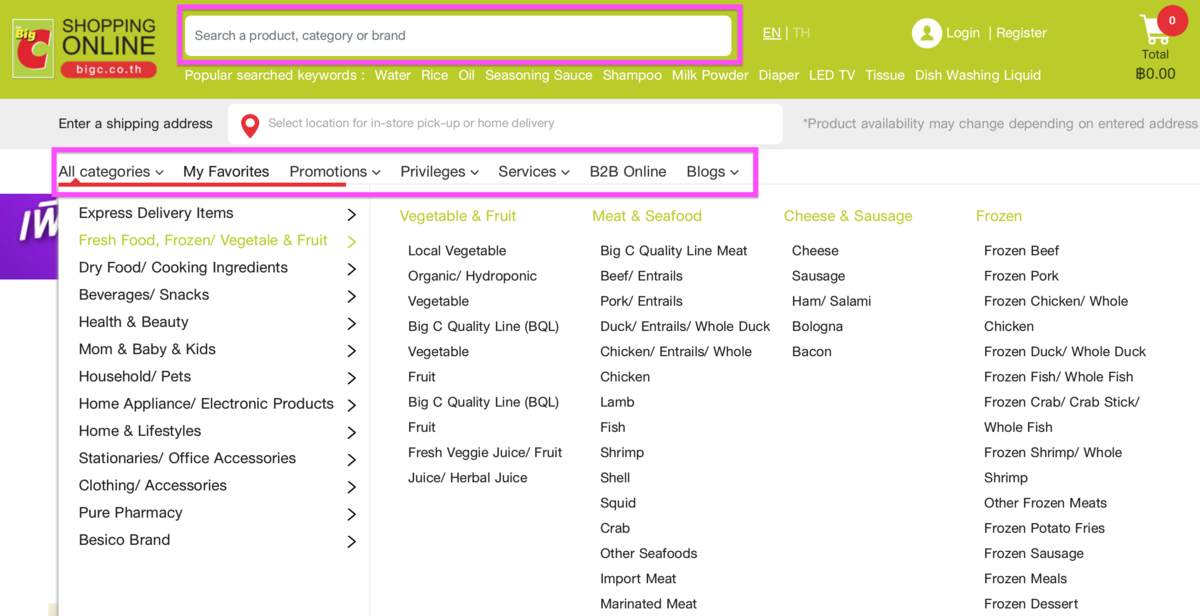The height and width of the screenshot is (616, 1200).
Task: Open the All categories dropdown
Action: [x=111, y=172]
